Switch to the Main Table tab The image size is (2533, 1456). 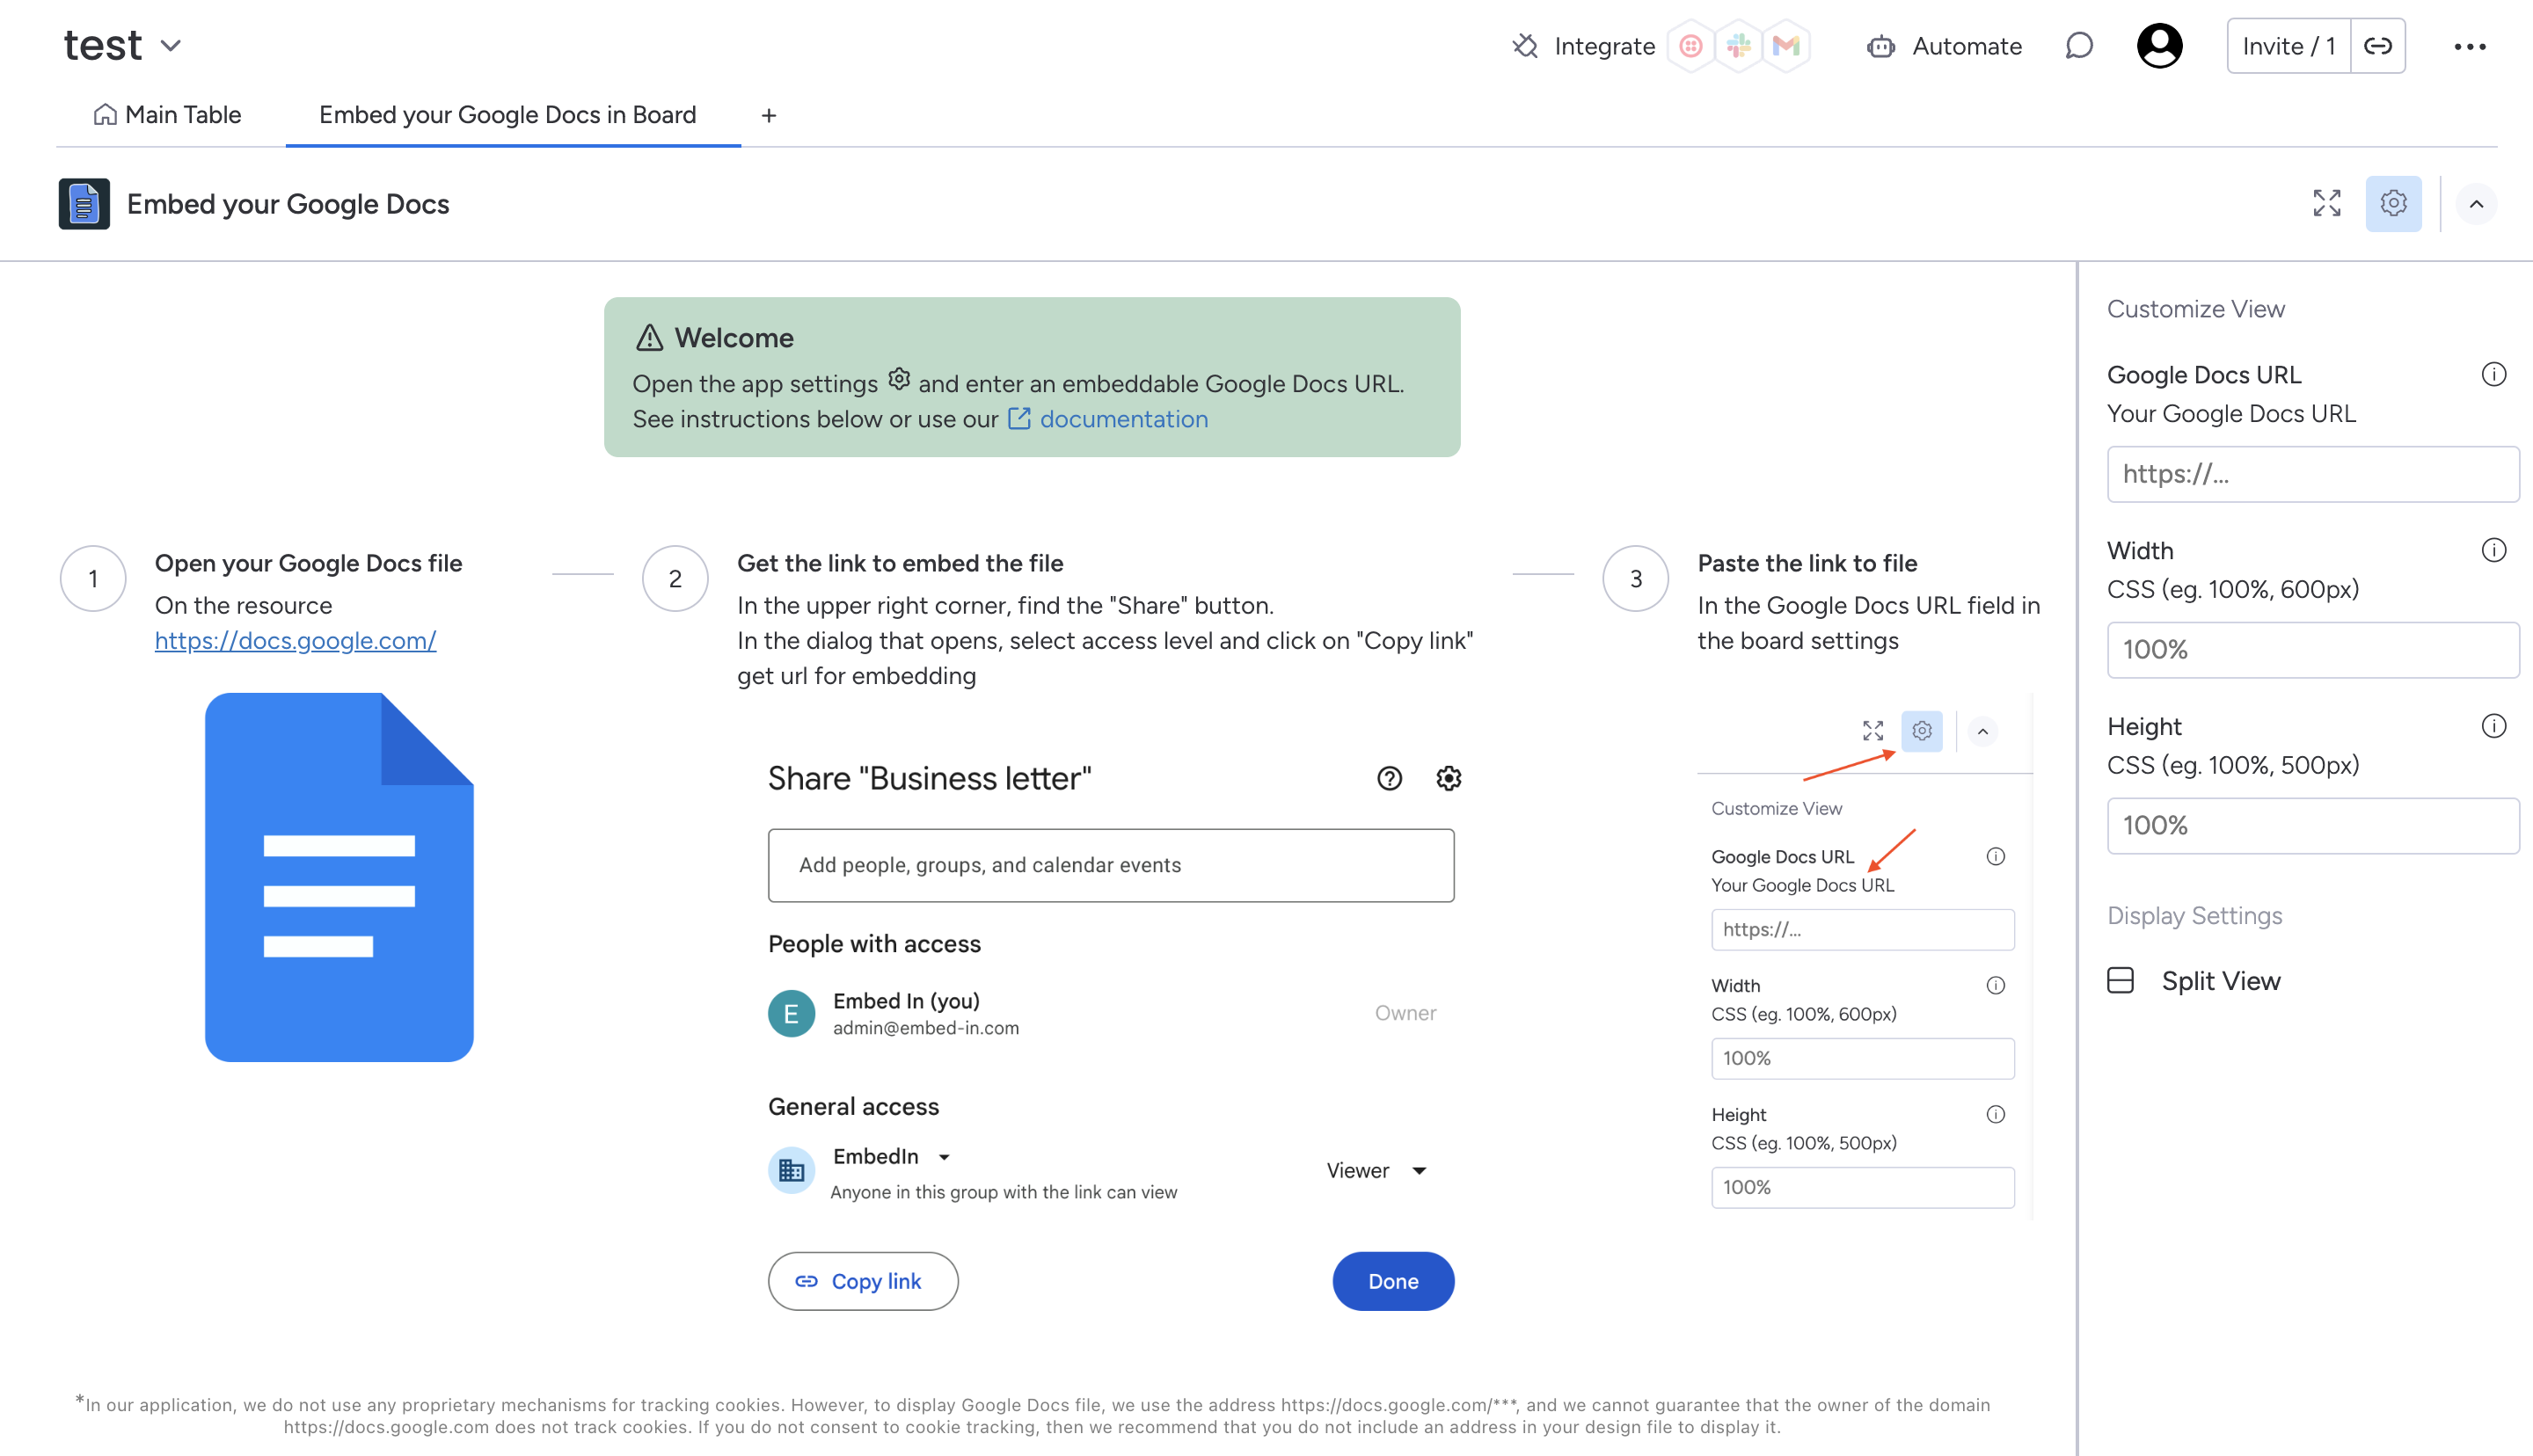pos(168,115)
